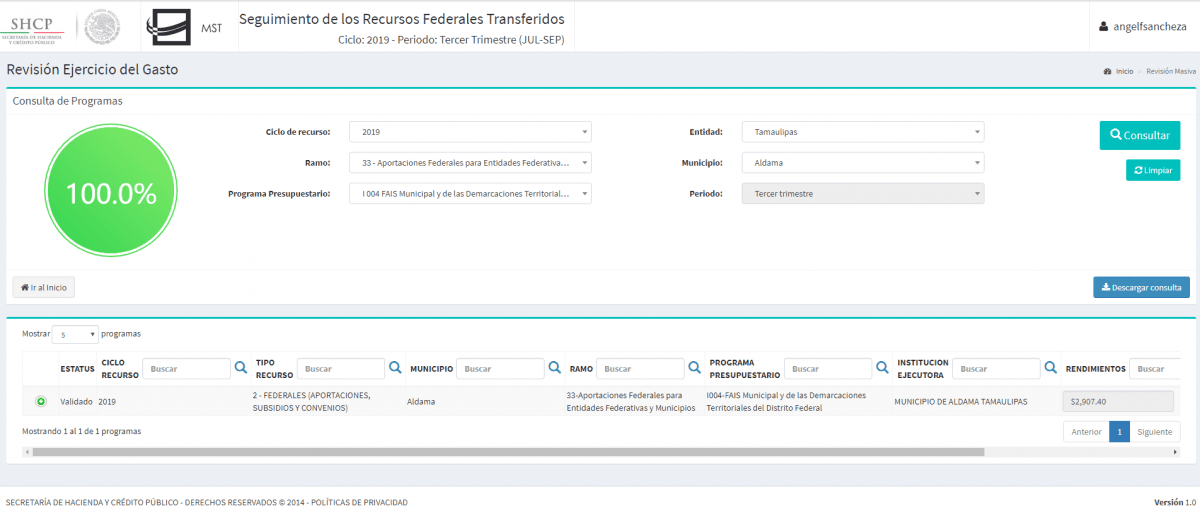Click search icon beside Programa Presupuestario filter

(881, 368)
